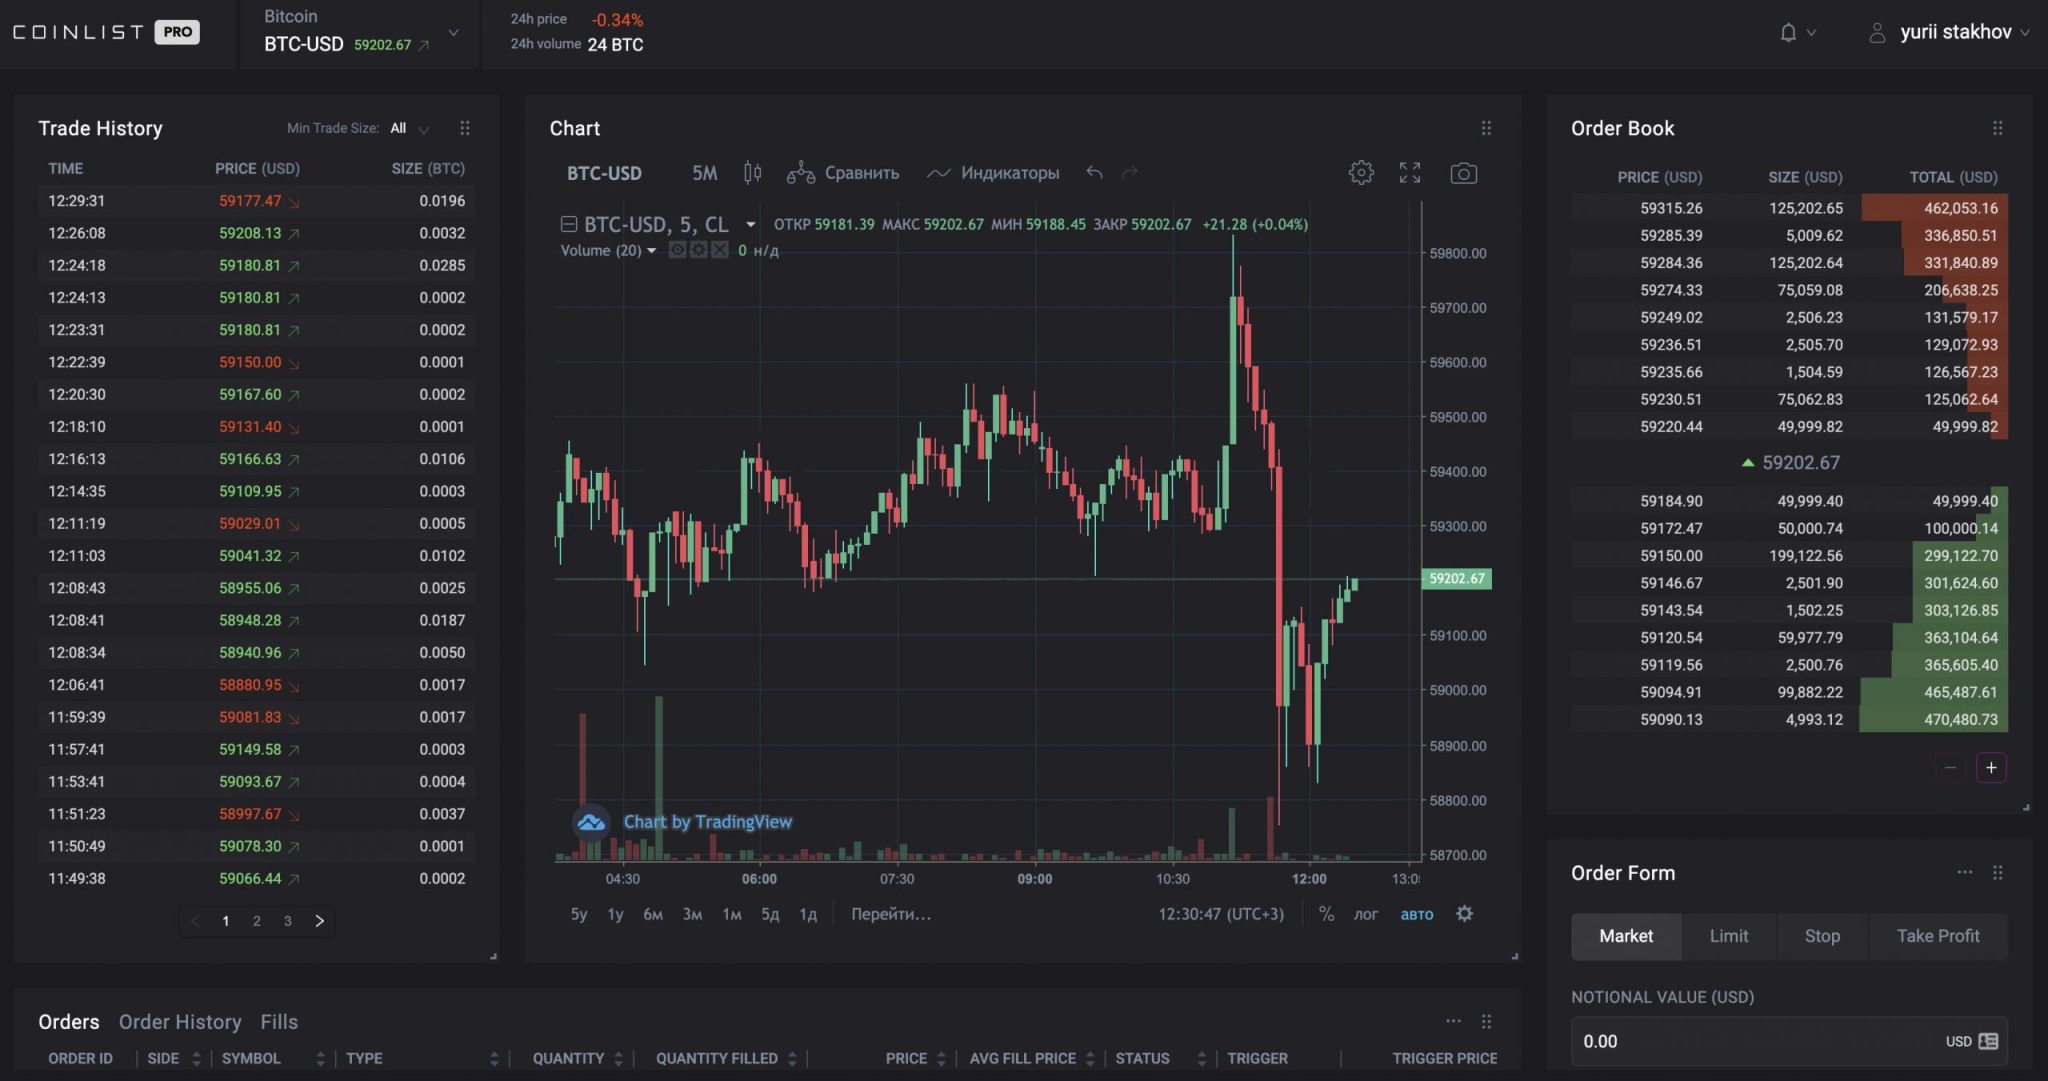Switch to the Limit order tab

click(1728, 936)
